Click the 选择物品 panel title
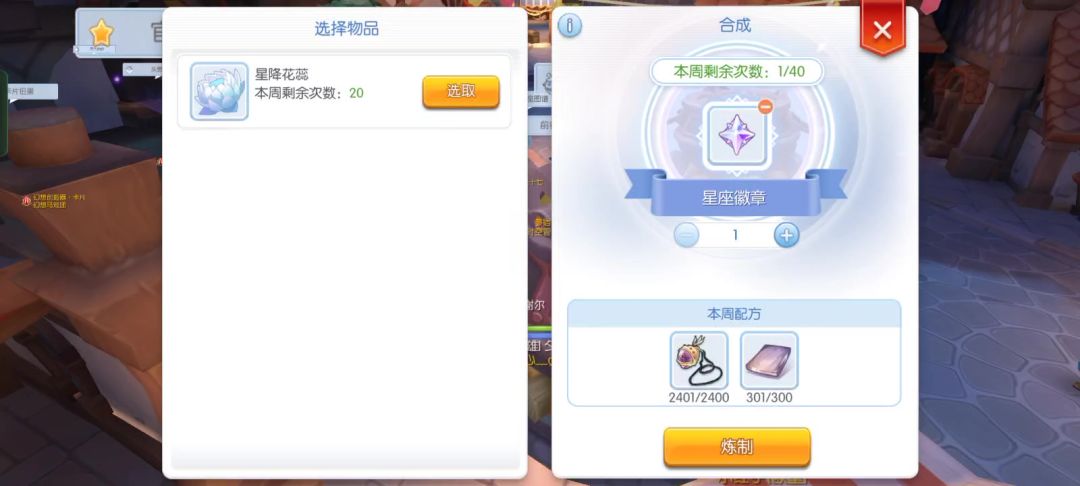 [x=346, y=29]
